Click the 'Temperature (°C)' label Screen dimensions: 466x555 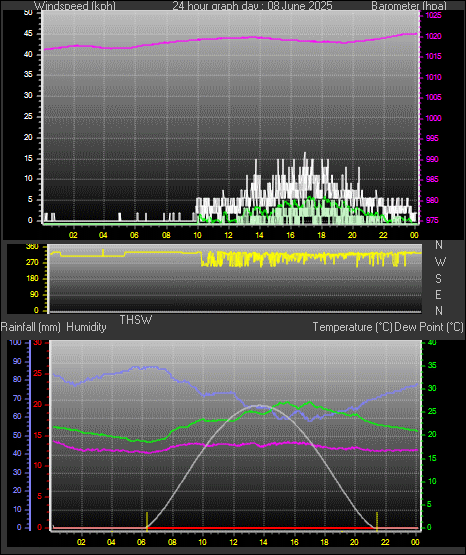point(352,327)
